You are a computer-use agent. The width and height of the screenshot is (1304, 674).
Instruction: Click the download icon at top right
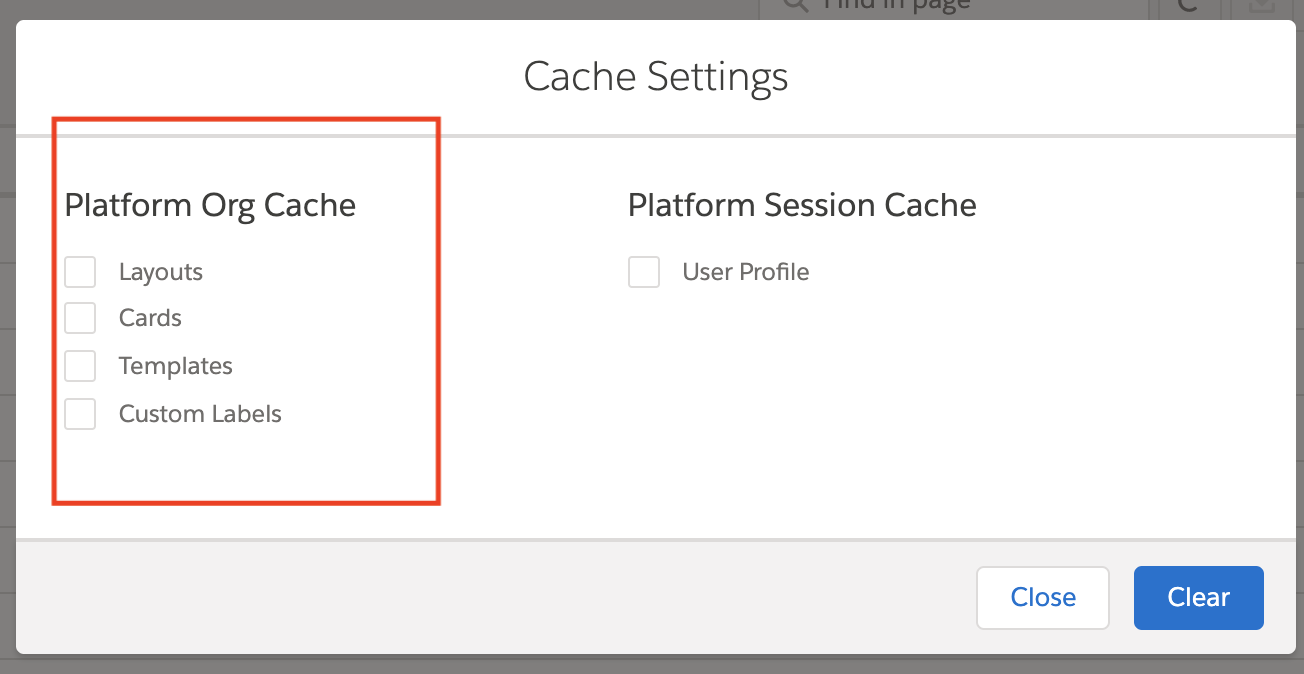coord(1262,6)
